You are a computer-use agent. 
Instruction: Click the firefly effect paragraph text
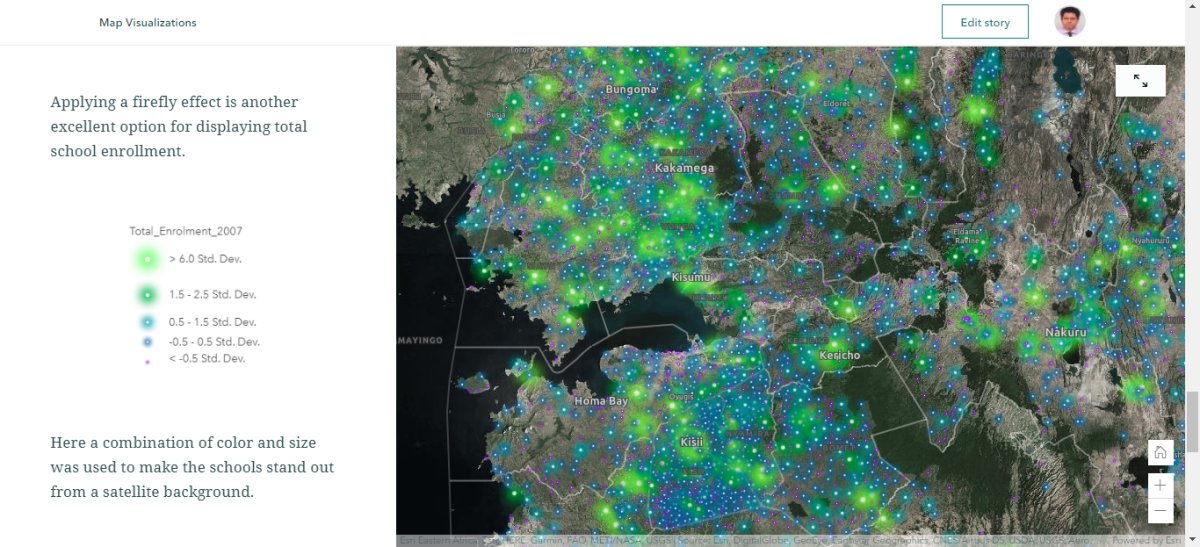[x=179, y=127]
